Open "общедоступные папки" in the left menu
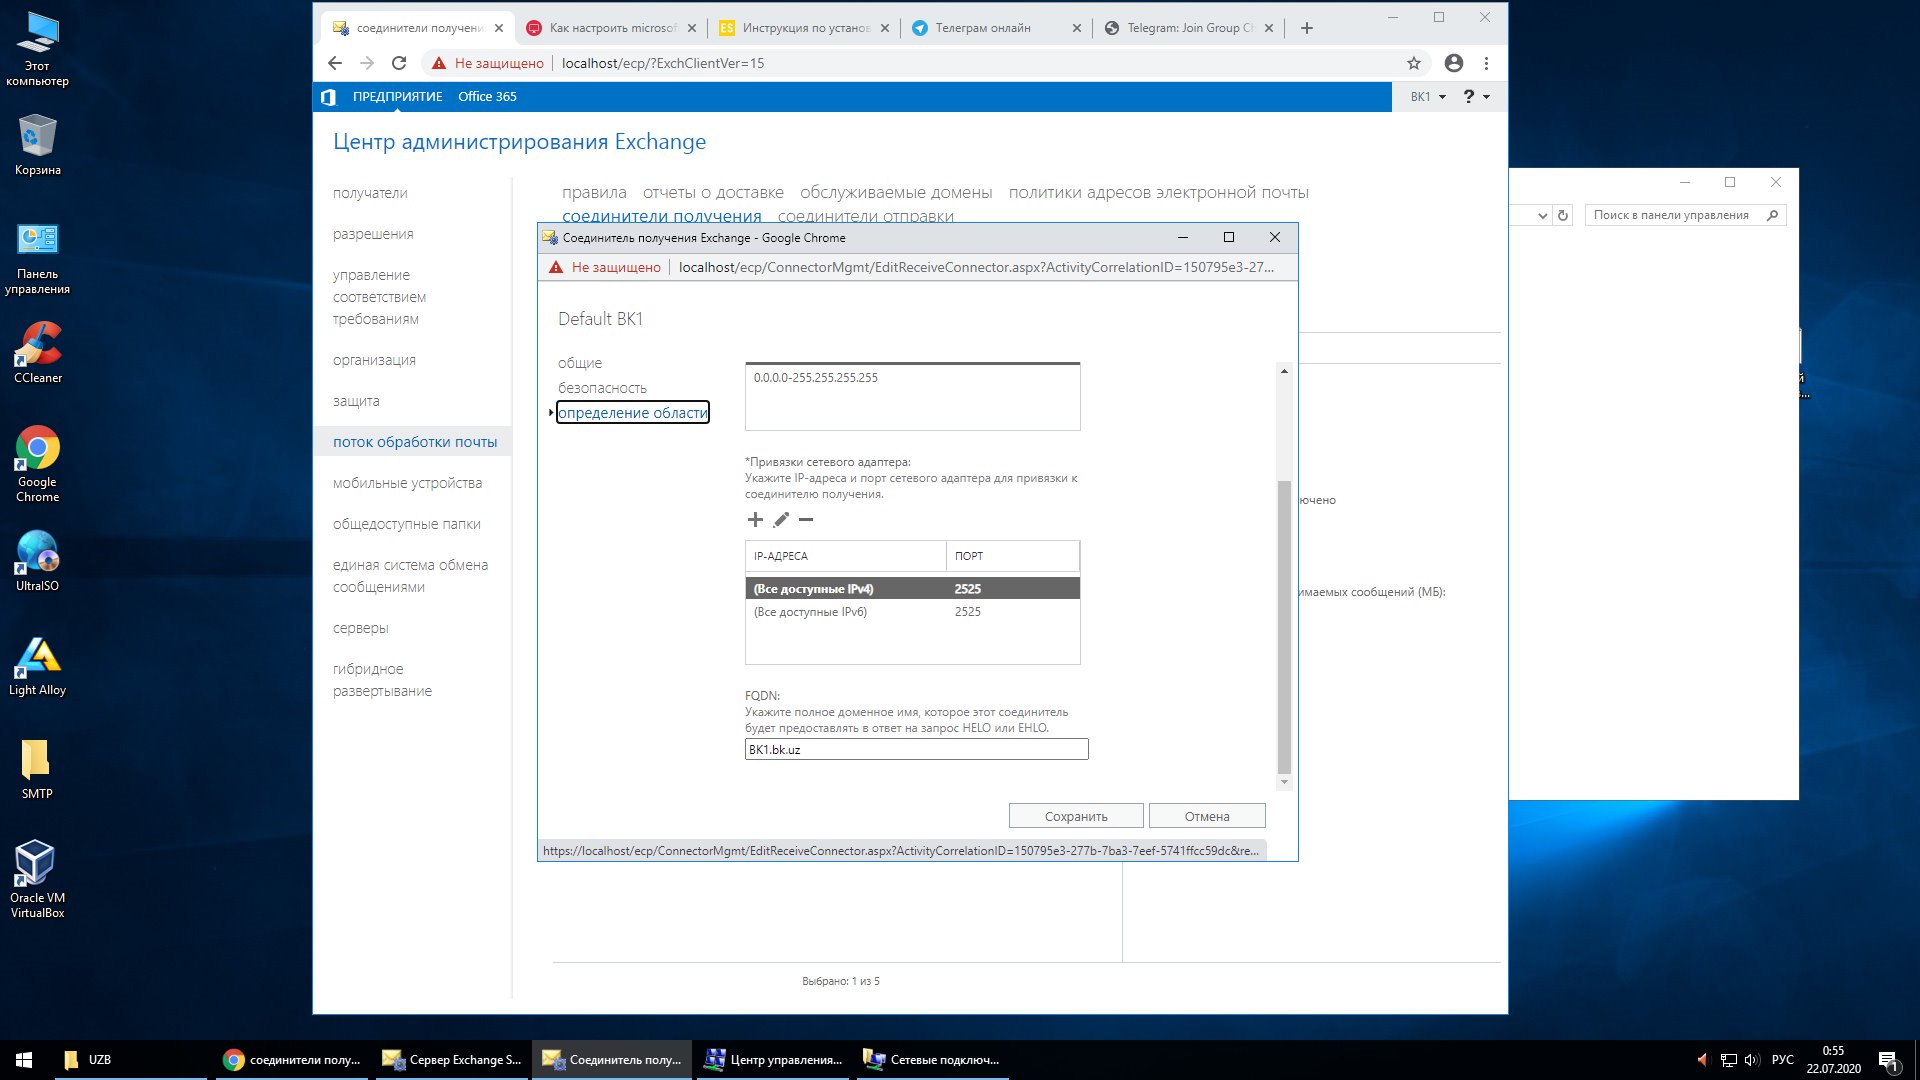 [406, 524]
